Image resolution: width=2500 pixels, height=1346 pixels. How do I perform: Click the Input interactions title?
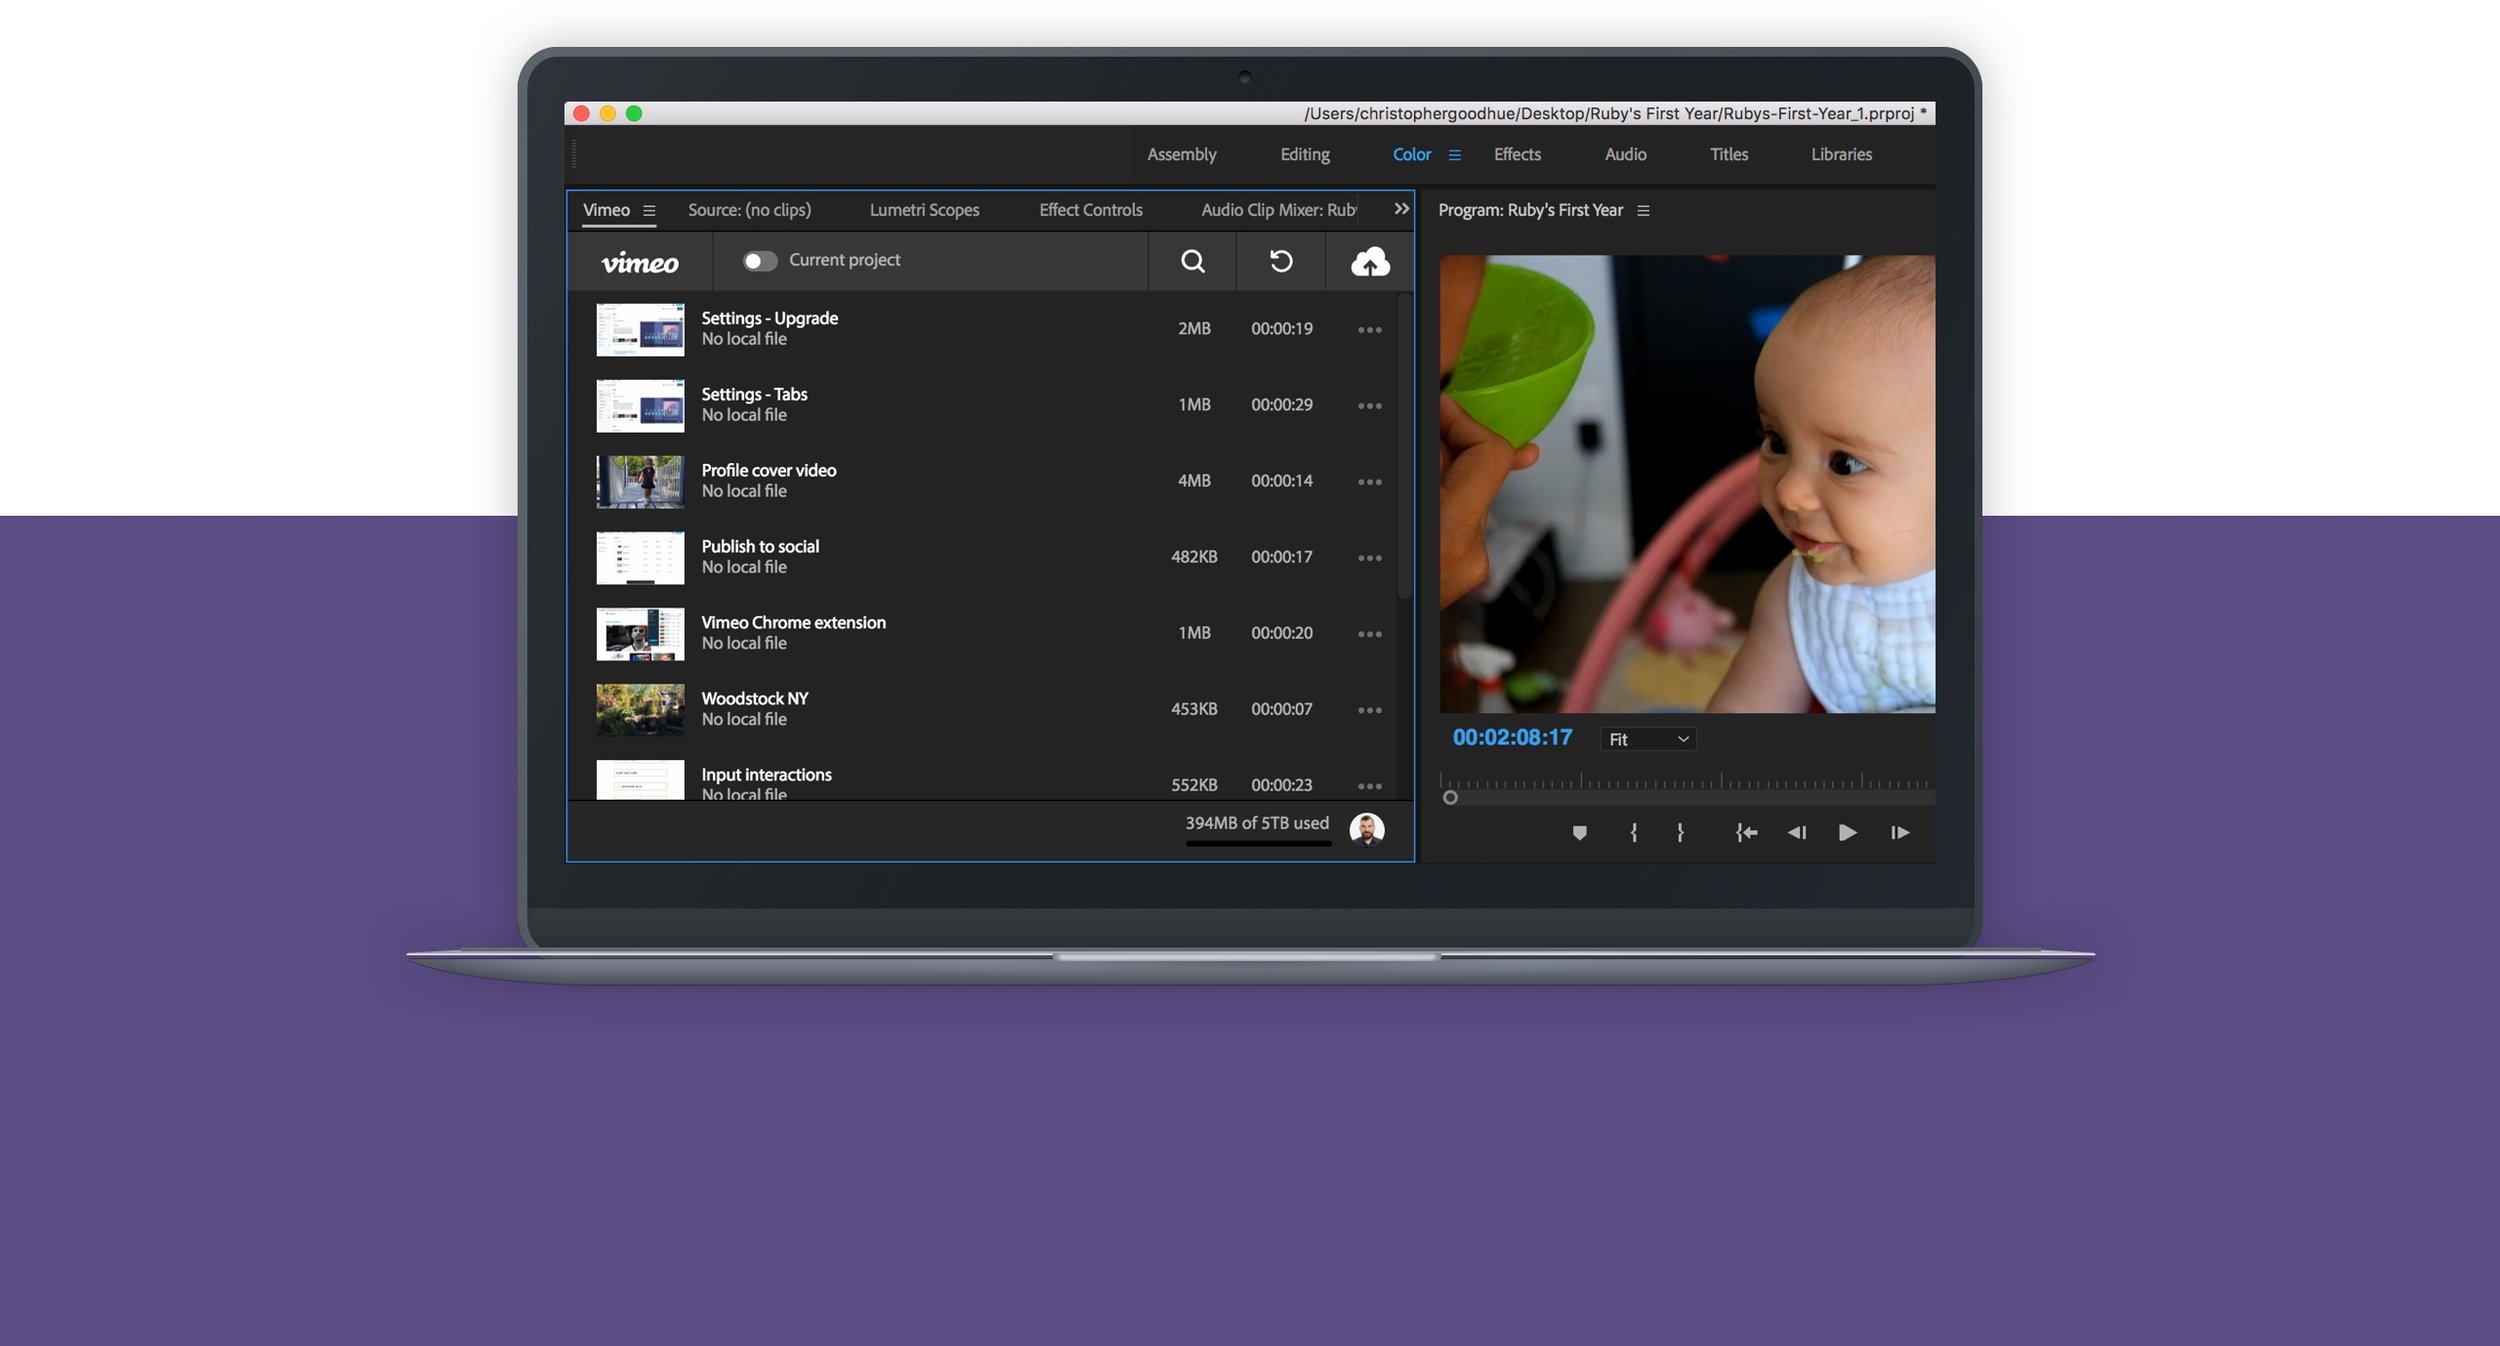coord(766,774)
